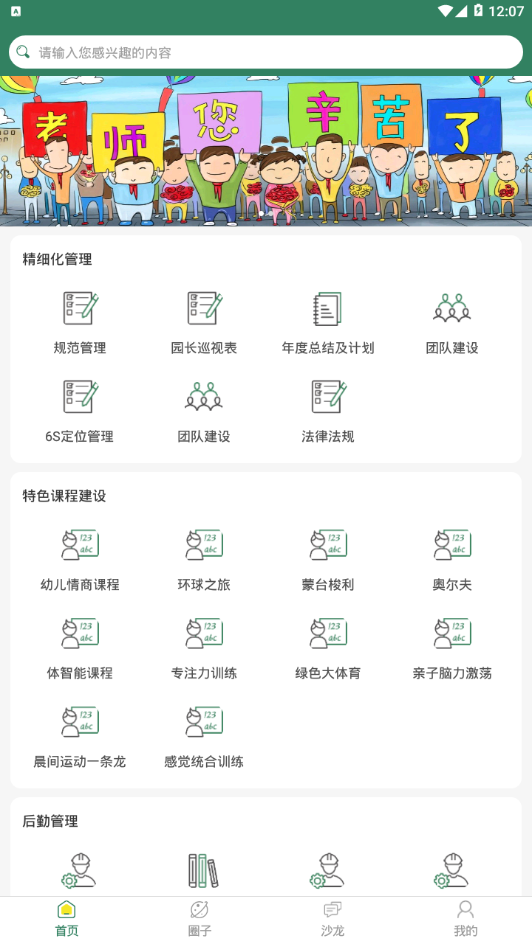Screen dimensions: 532x944
Task: Open the 蒙台梭利 course icon
Action: [328, 545]
